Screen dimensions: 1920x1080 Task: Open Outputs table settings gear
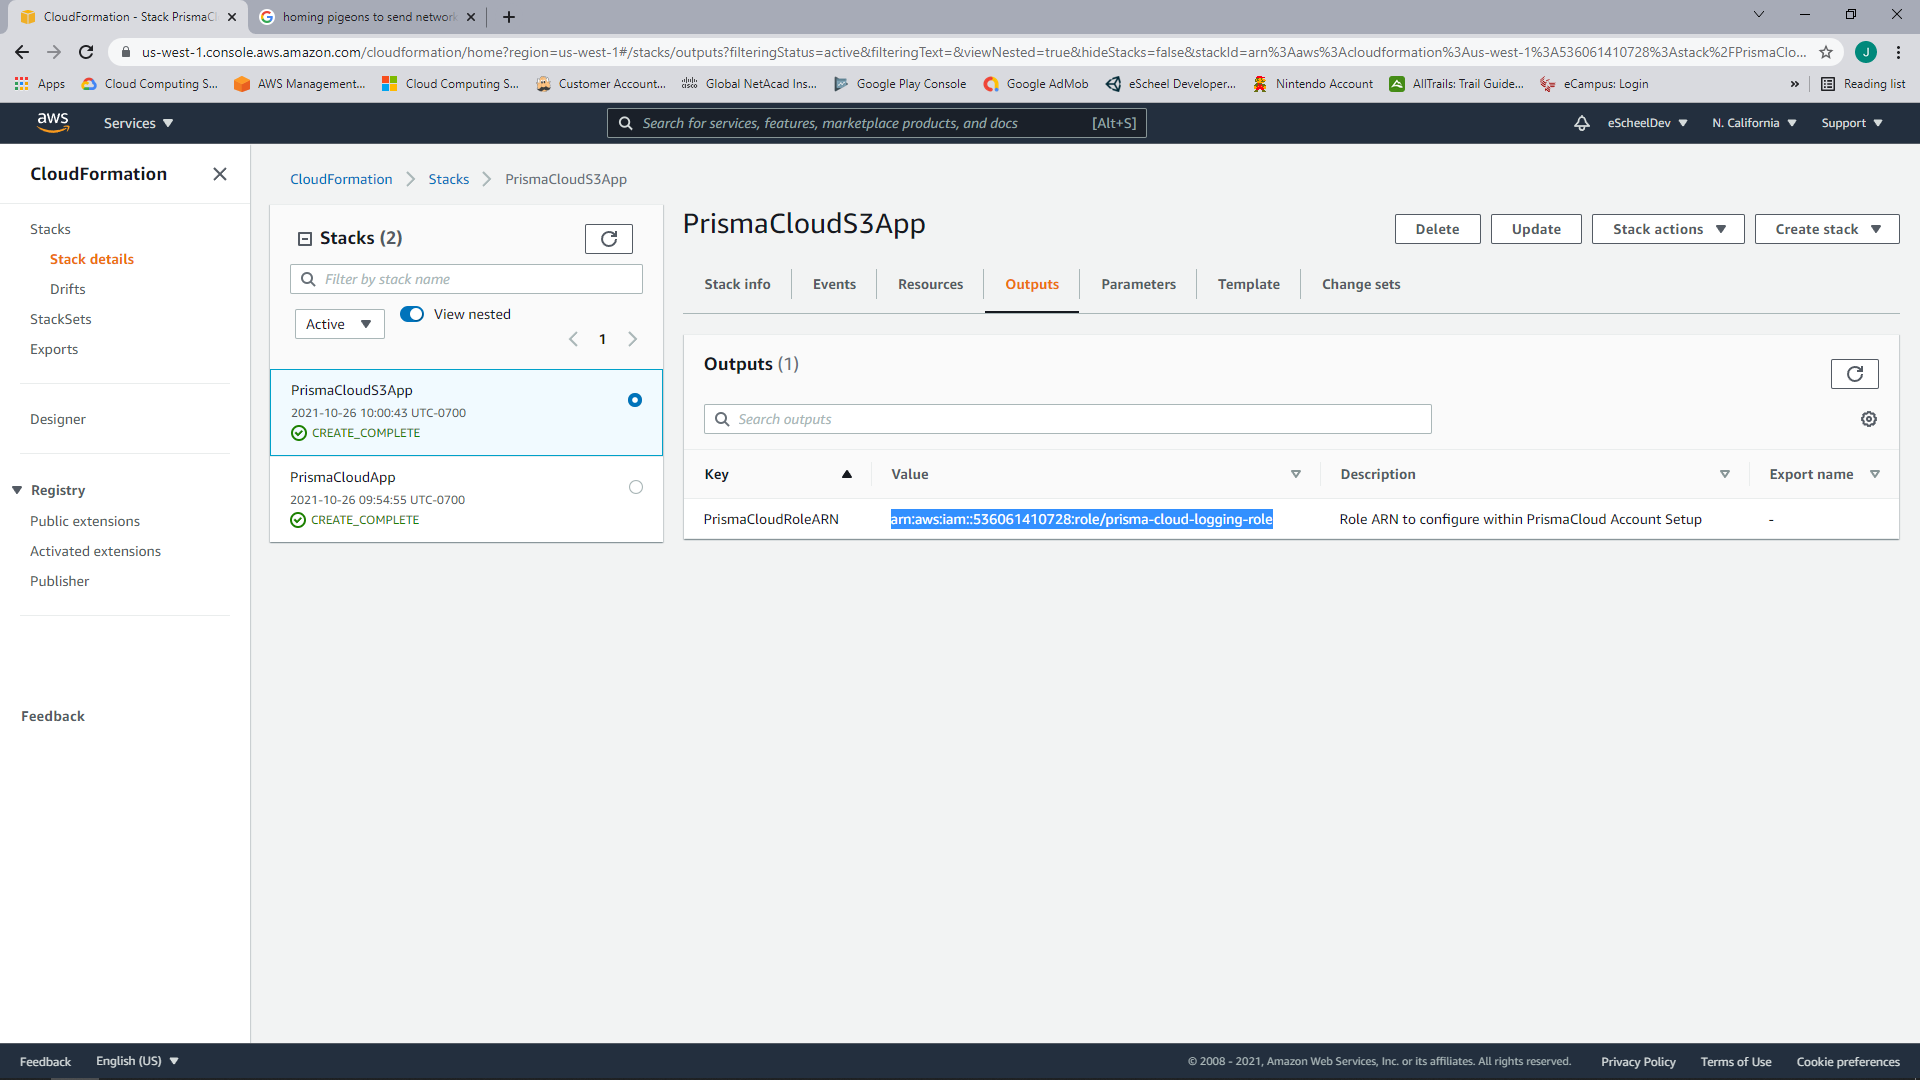[1868, 419]
